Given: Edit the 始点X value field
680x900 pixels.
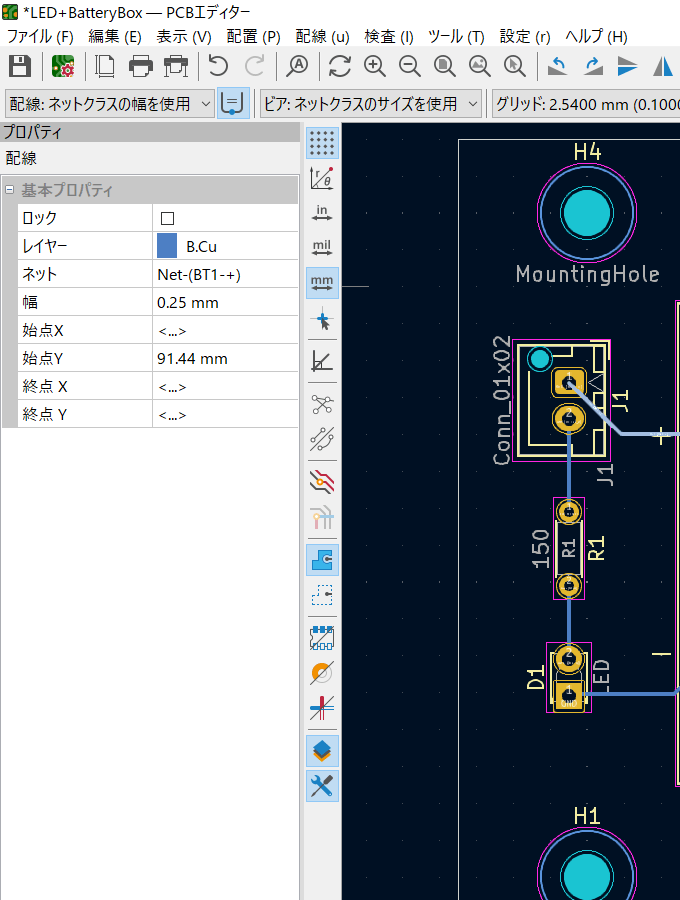Looking at the screenshot, I should pos(226,331).
